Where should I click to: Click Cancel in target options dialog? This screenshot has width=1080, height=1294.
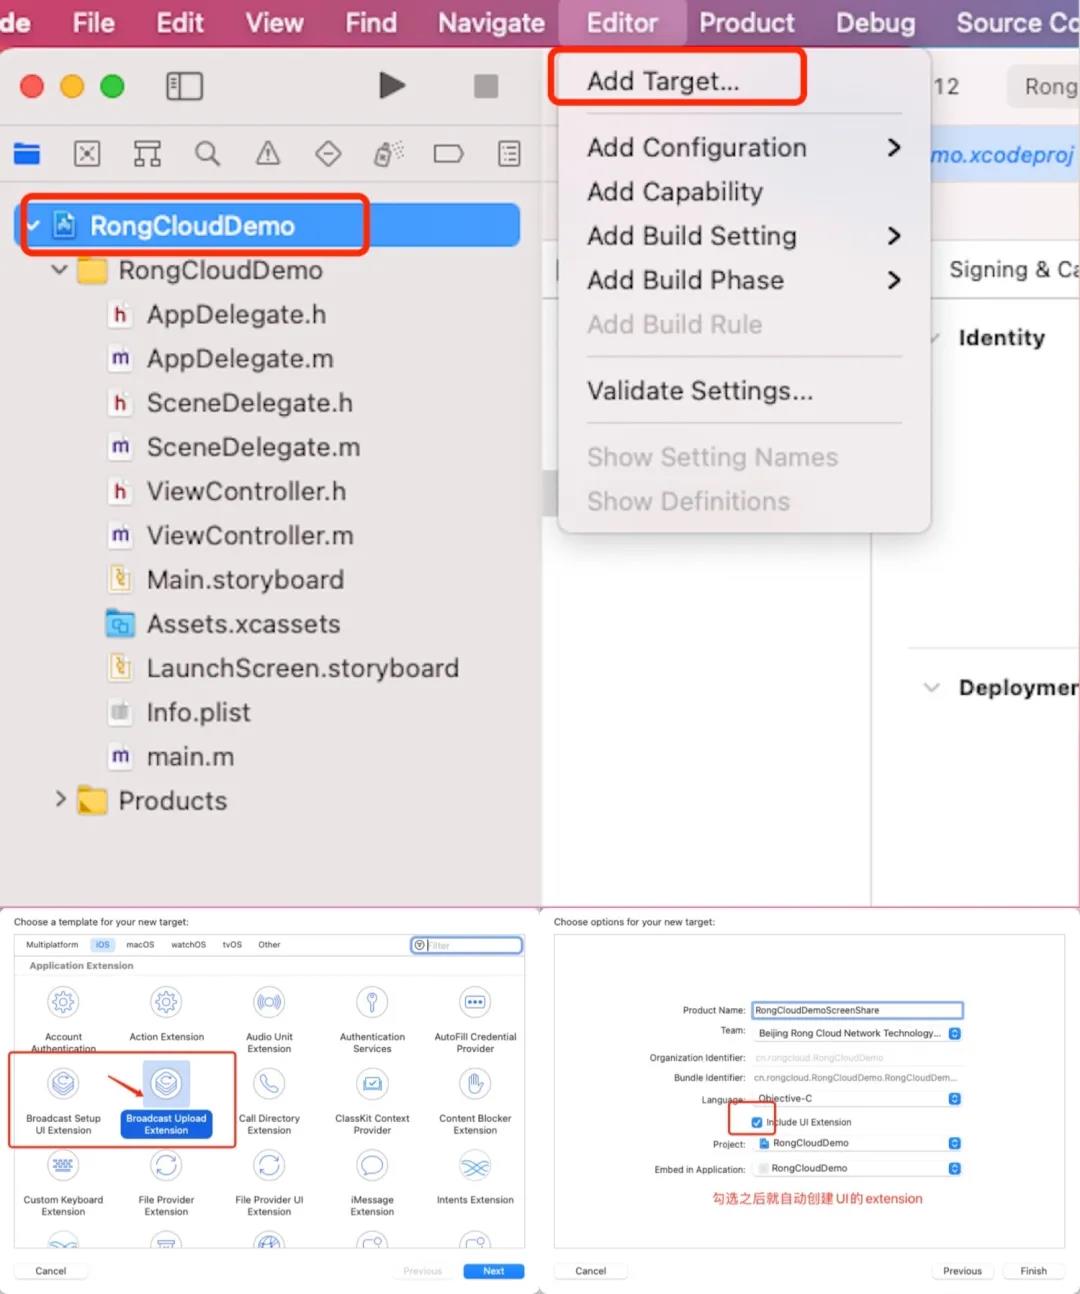590,1271
